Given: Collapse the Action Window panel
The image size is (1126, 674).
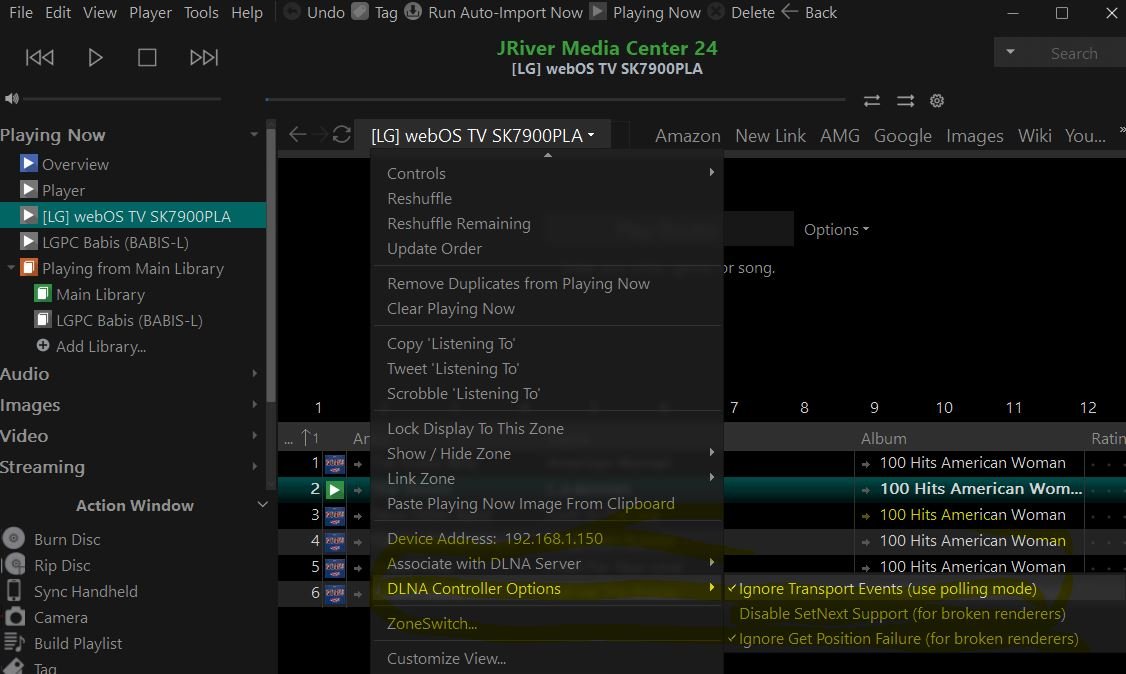Looking at the screenshot, I should [262, 505].
